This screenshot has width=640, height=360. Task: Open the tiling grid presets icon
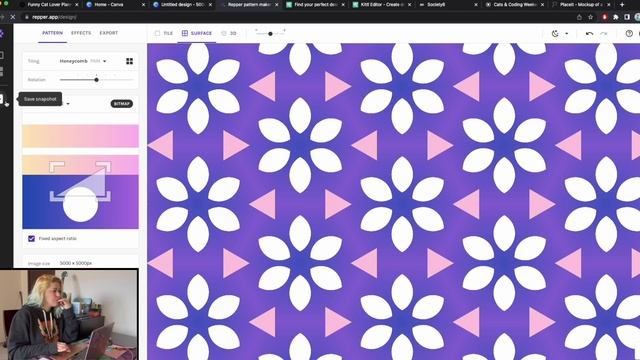[129, 61]
